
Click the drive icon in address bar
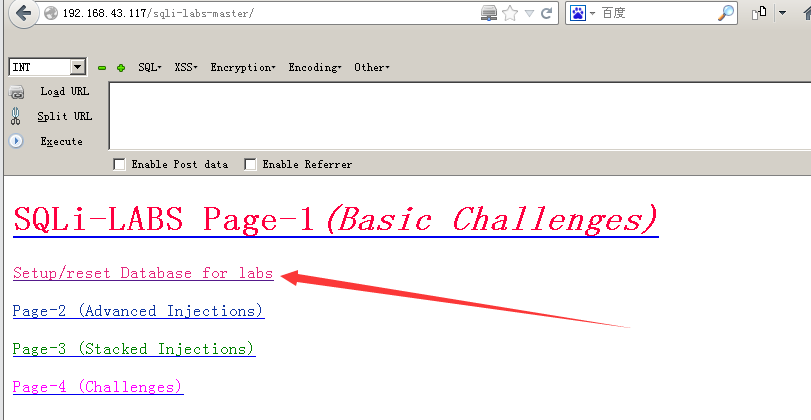pyautogui.click(x=488, y=13)
